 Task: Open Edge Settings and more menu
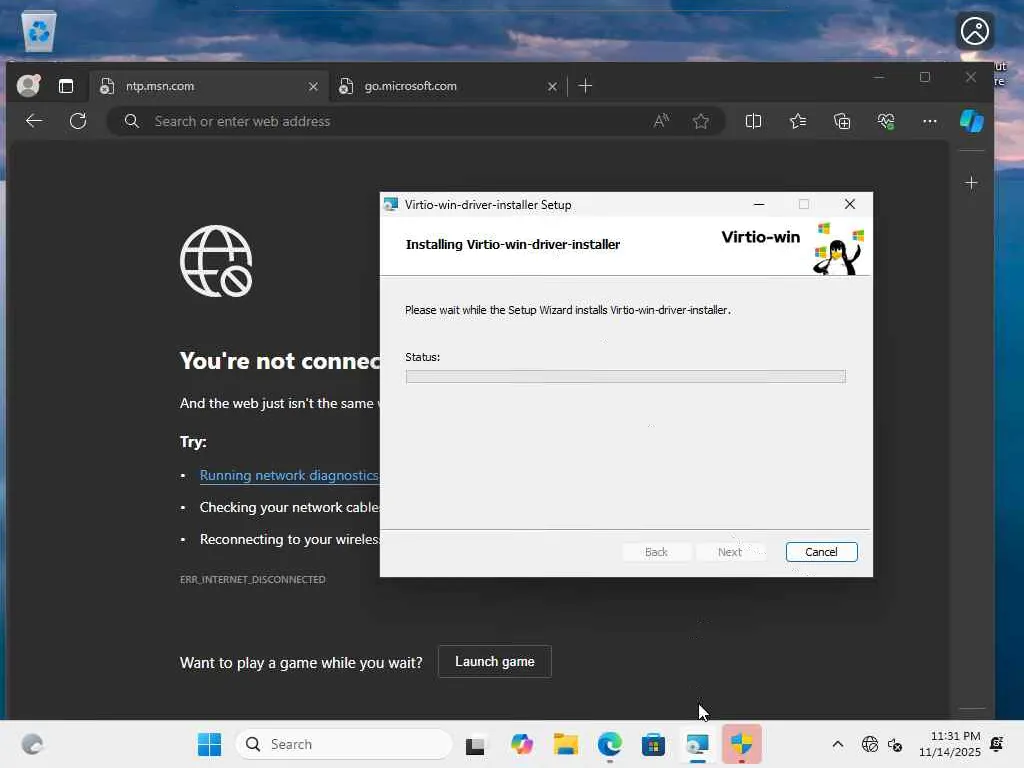pyautogui.click(x=929, y=121)
